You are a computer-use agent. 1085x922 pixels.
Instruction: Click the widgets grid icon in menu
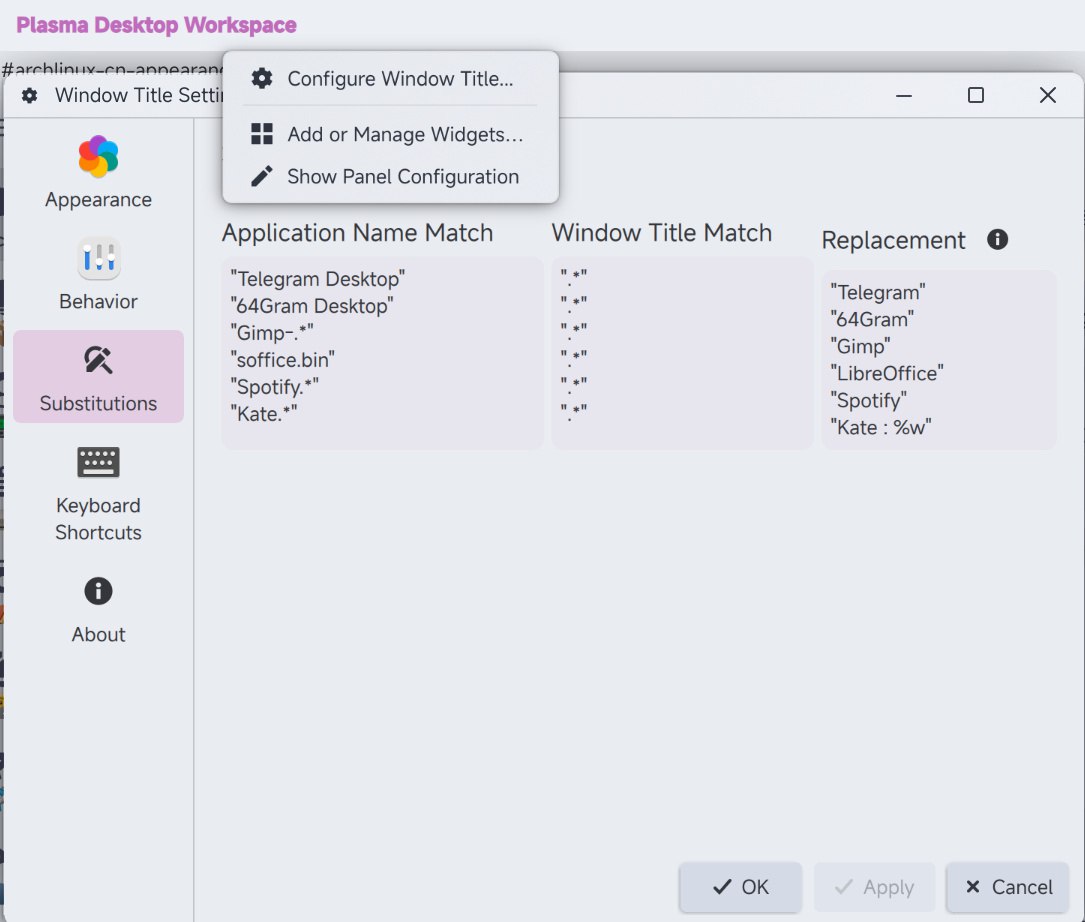[262, 135]
